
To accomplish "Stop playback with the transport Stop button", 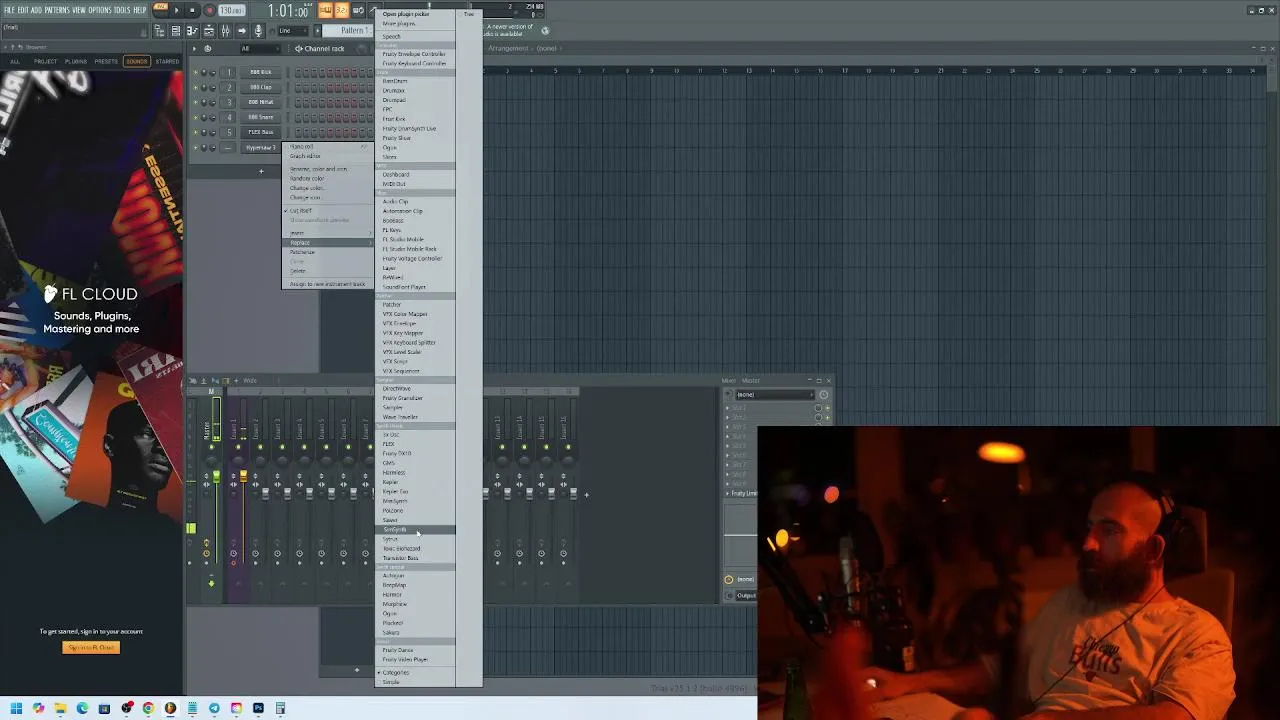I will [x=192, y=10].
